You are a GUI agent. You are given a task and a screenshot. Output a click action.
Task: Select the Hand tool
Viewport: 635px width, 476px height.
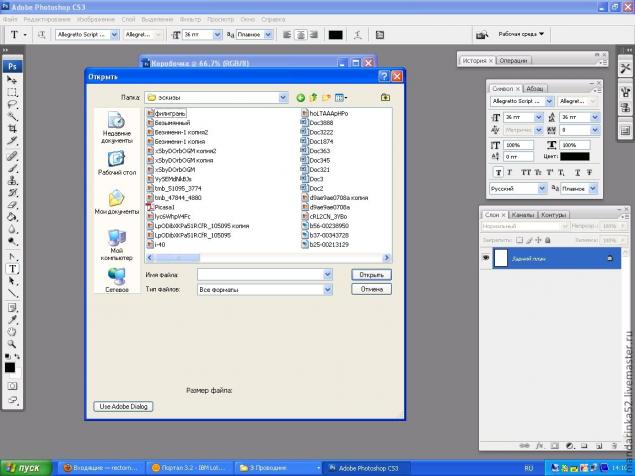click(12, 332)
